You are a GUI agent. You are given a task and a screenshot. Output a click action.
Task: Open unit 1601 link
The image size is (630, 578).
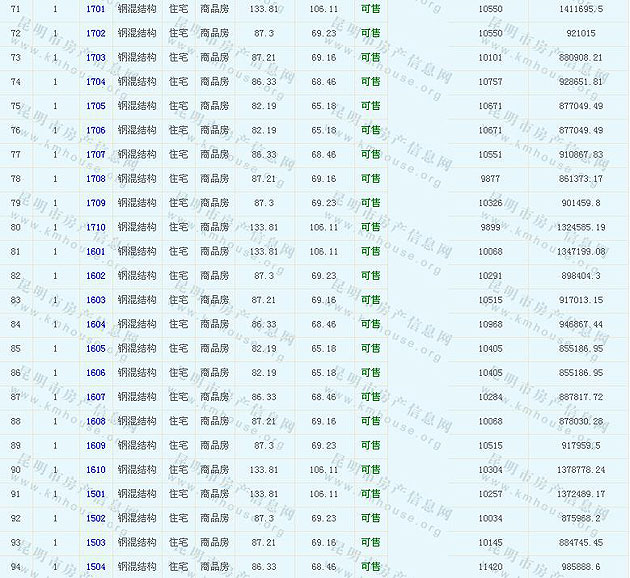tap(96, 252)
